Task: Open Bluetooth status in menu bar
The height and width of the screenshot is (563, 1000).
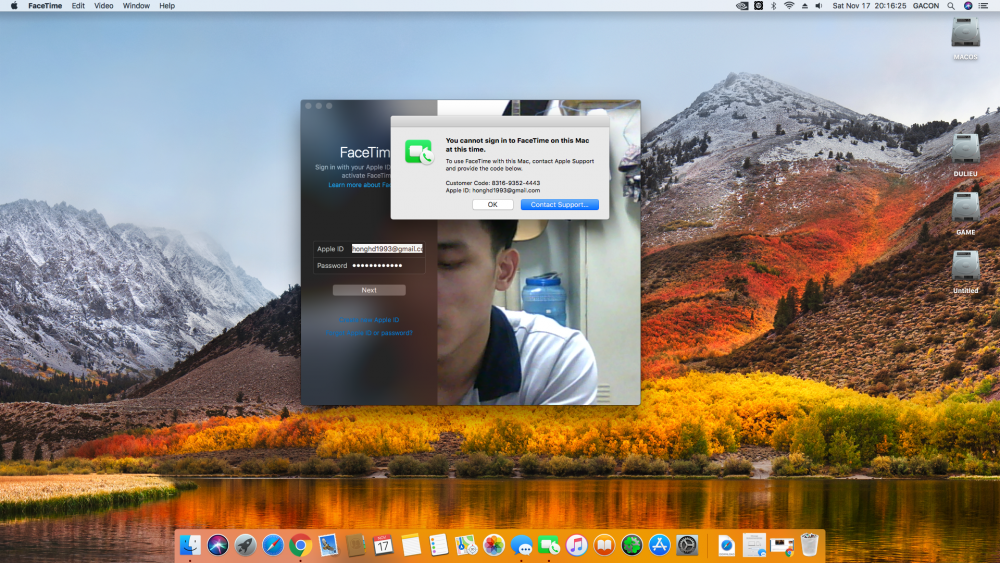Action: (774, 6)
